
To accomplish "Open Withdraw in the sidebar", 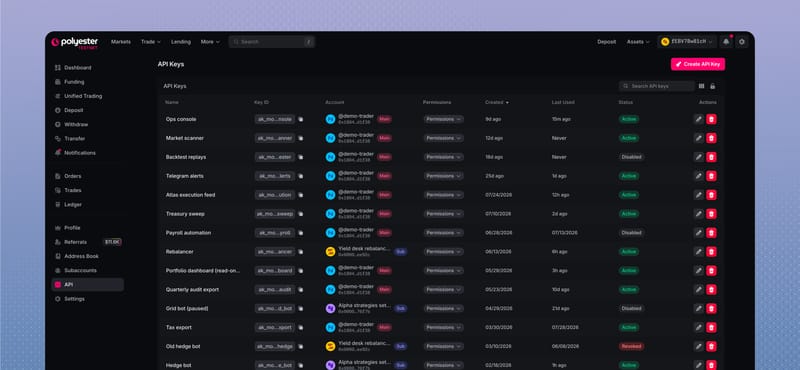I will (x=88, y=125).
